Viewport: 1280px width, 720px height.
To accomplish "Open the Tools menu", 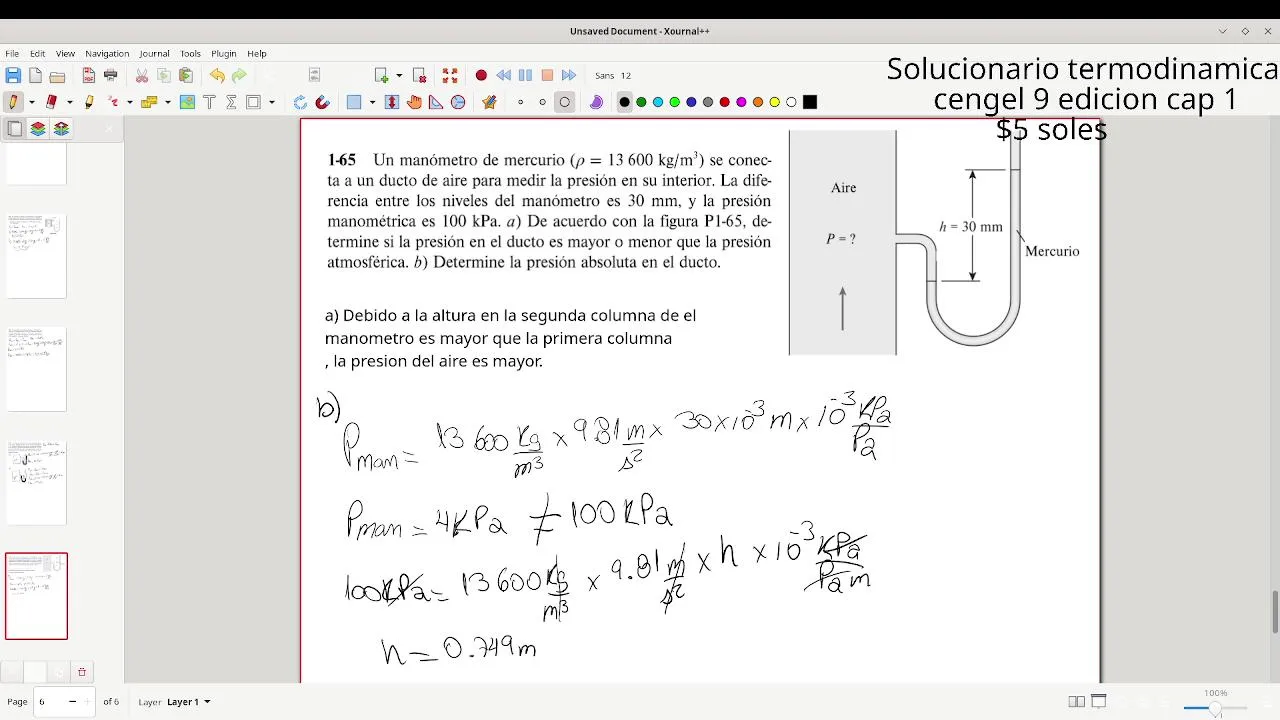I will (190, 53).
